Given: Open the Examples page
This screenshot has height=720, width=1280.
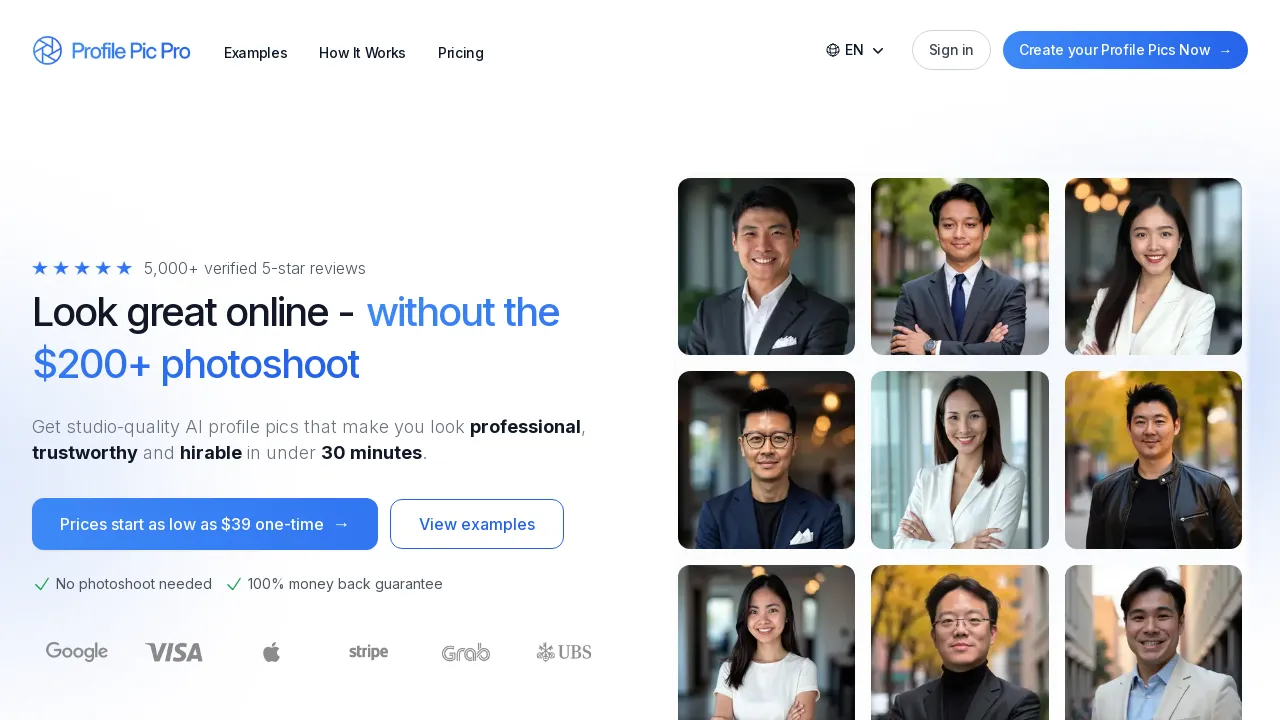Looking at the screenshot, I should [255, 53].
